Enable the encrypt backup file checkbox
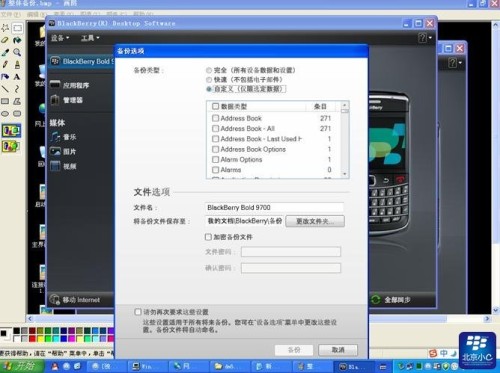Viewport: 500px width, 373px height. (x=208, y=237)
